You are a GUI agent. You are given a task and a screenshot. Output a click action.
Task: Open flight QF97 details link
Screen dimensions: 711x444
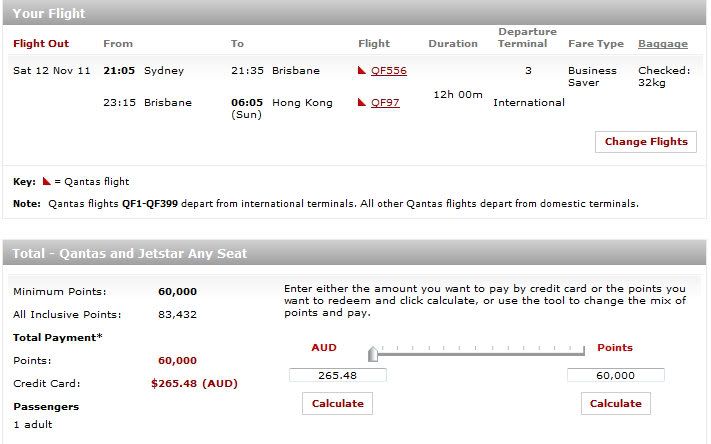[x=385, y=102]
